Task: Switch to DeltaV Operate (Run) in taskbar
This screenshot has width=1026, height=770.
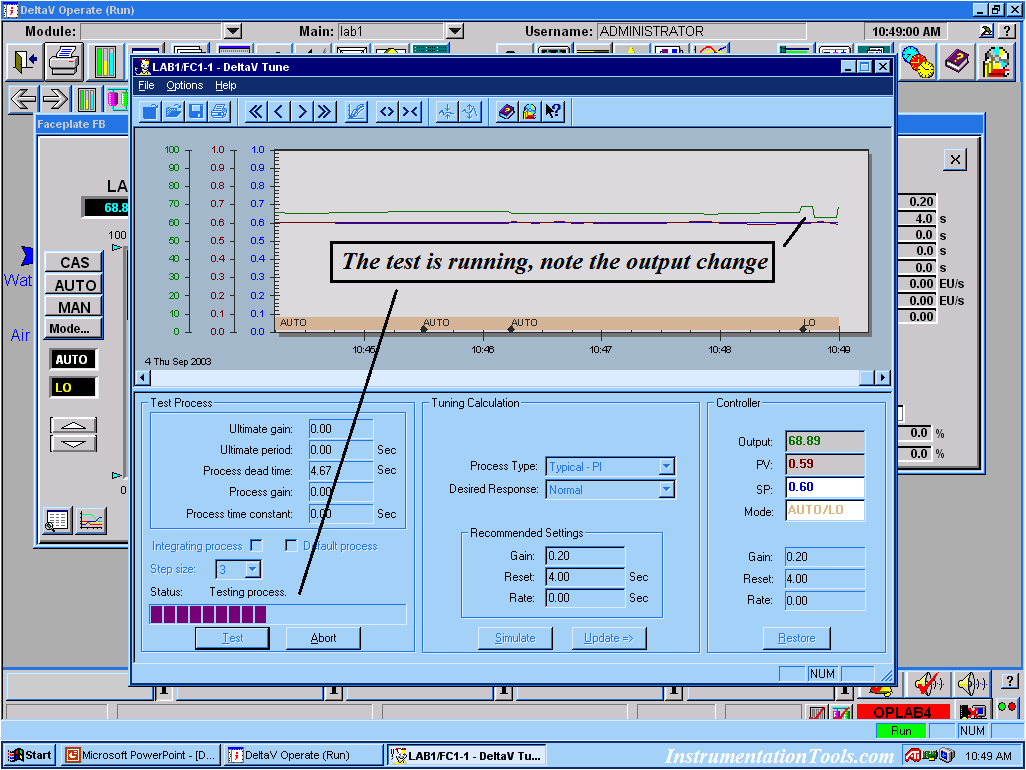Action: click(303, 755)
